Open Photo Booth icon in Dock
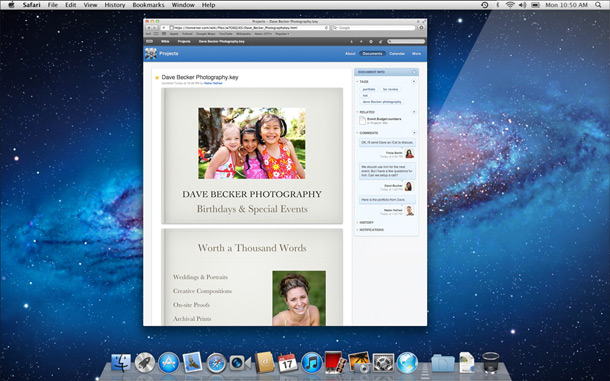This screenshot has width=610, height=381. pos(335,362)
